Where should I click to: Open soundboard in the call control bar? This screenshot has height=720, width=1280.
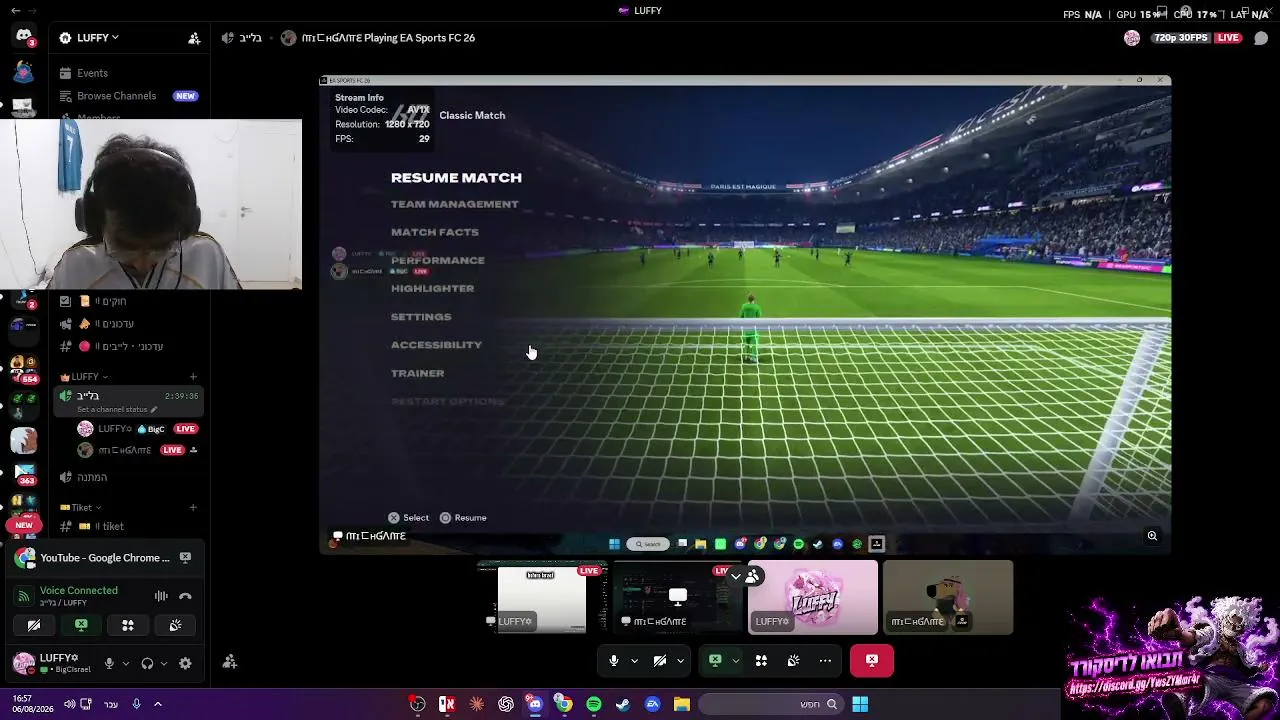[x=793, y=661]
